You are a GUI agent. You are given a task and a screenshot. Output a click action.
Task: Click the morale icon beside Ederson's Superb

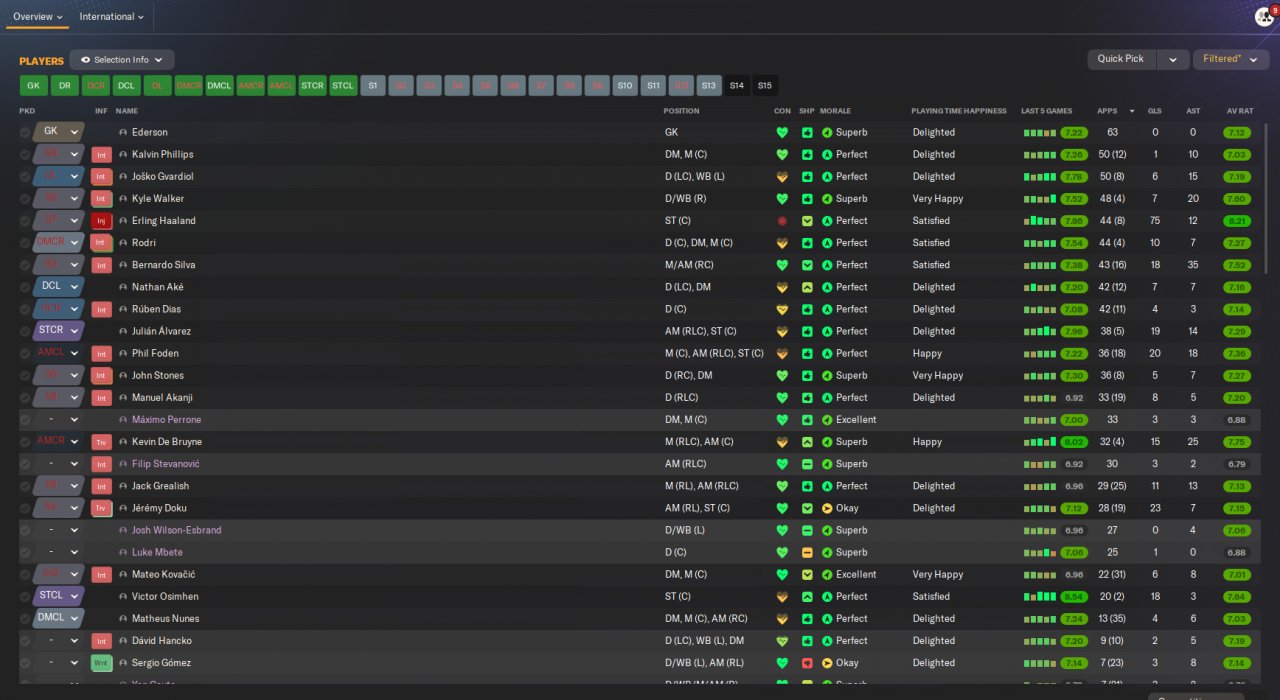[827, 132]
